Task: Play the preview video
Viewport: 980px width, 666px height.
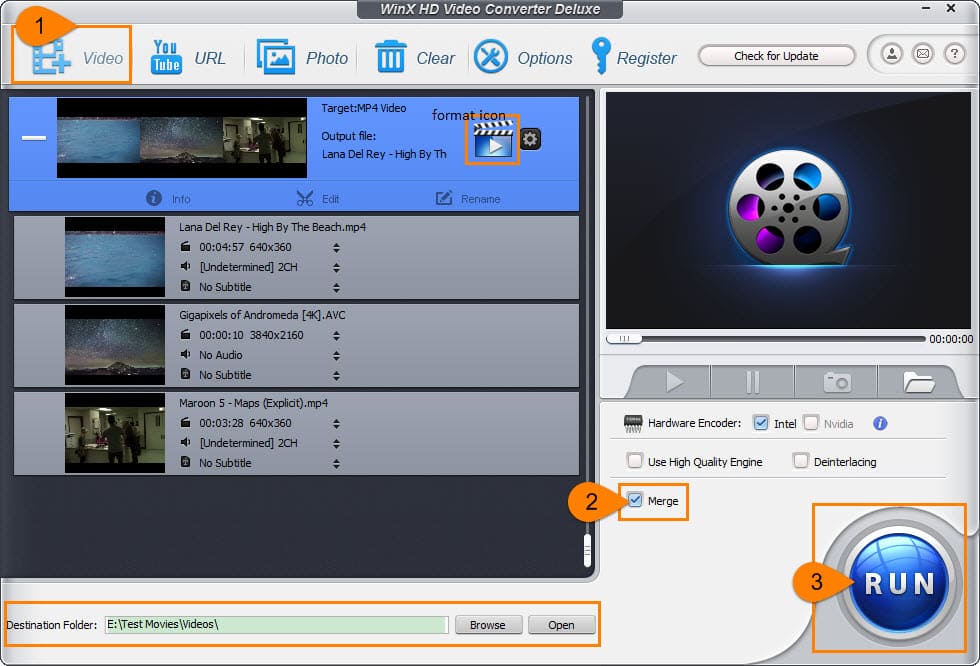Action: [x=674, y=382]
